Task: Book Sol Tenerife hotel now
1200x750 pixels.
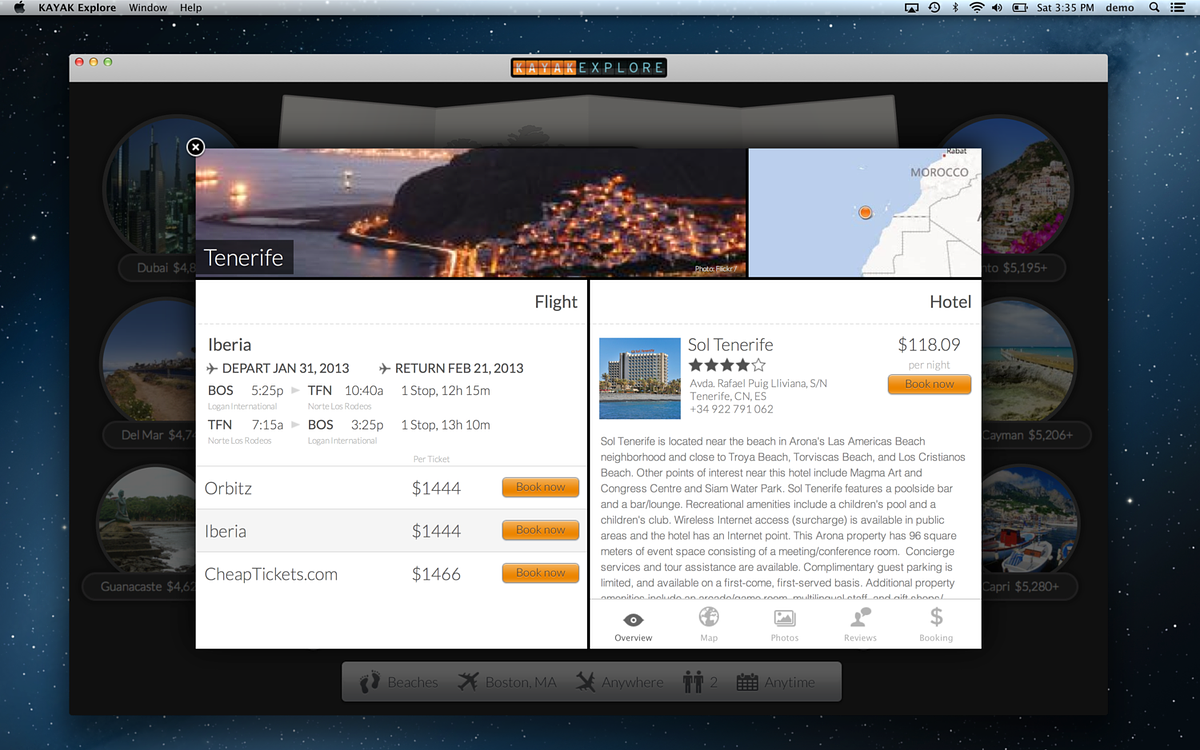Action: tap(929, 384)
